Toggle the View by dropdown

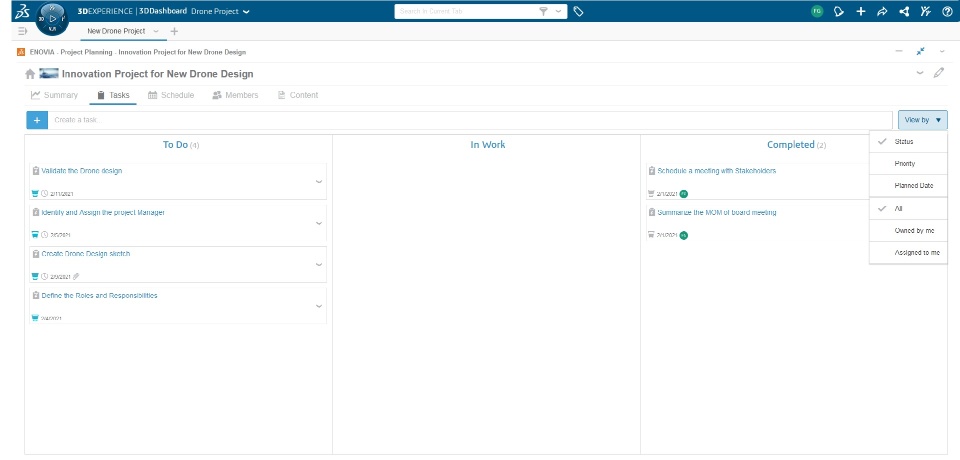(923, 120)
